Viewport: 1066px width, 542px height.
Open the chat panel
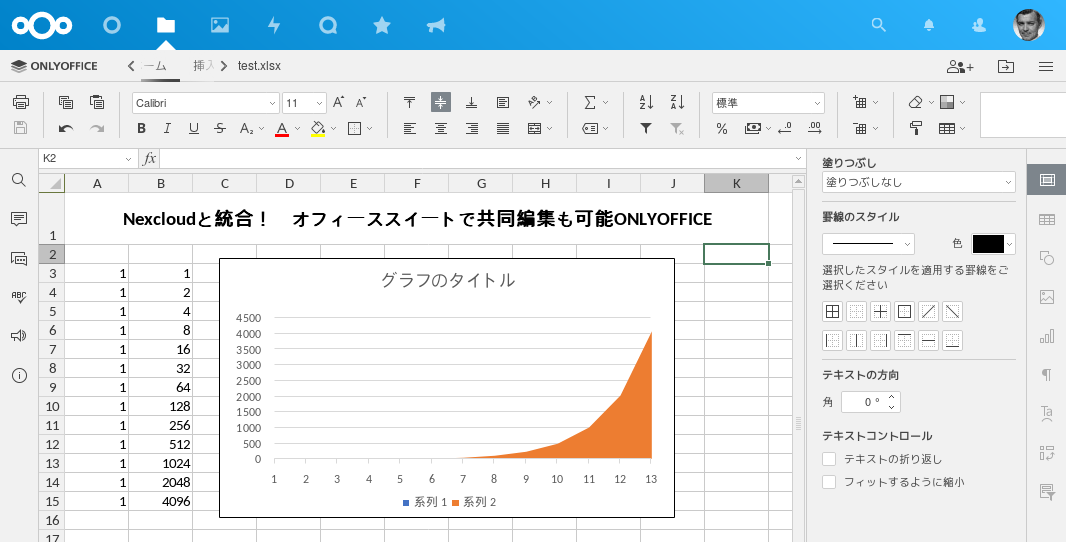19,258
